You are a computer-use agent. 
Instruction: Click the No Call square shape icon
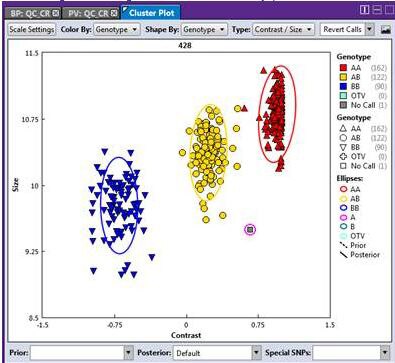[x=343, y=166]
